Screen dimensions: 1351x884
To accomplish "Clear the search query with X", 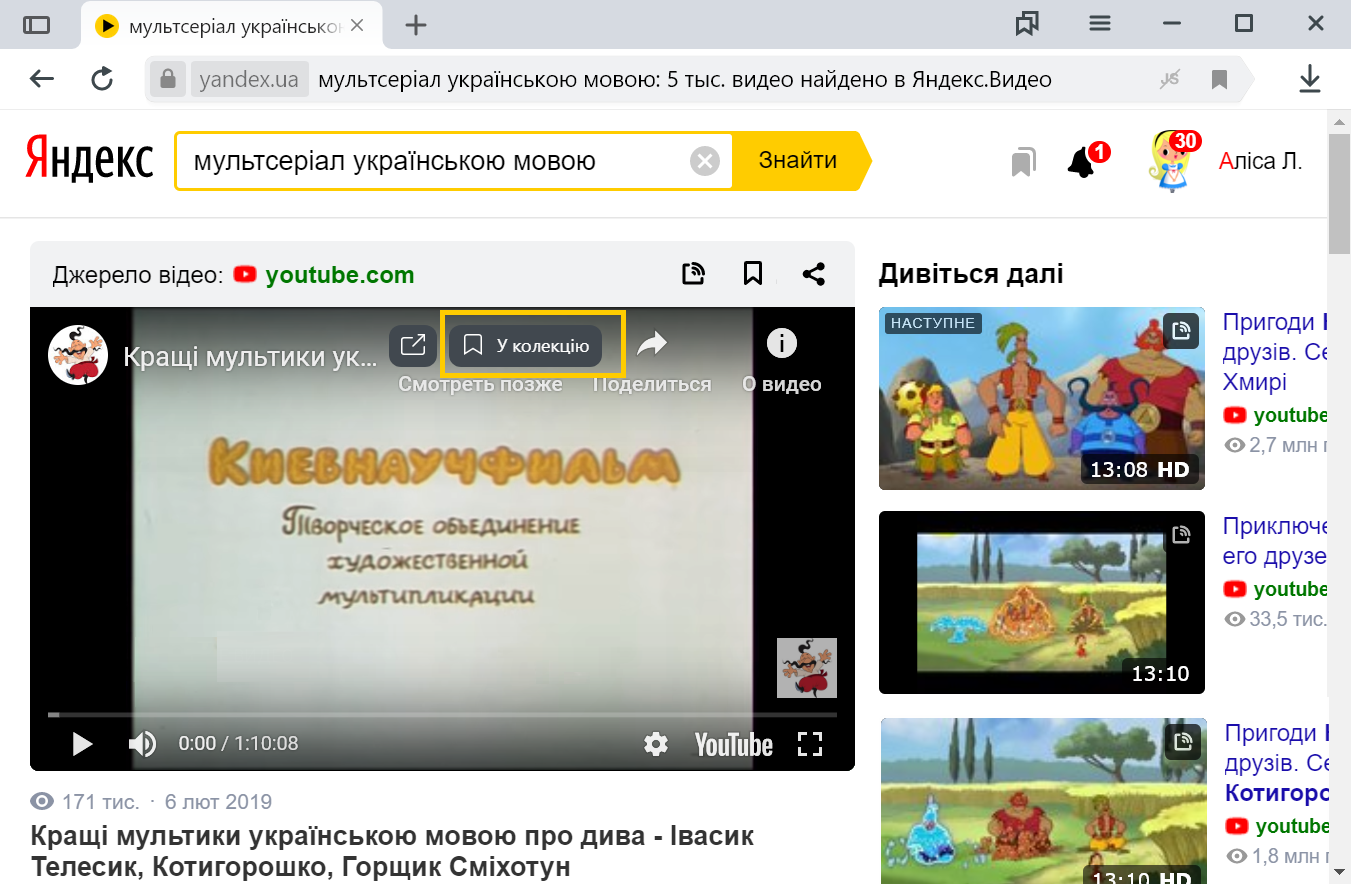I will pyautogui.click(x=705, y=161).
